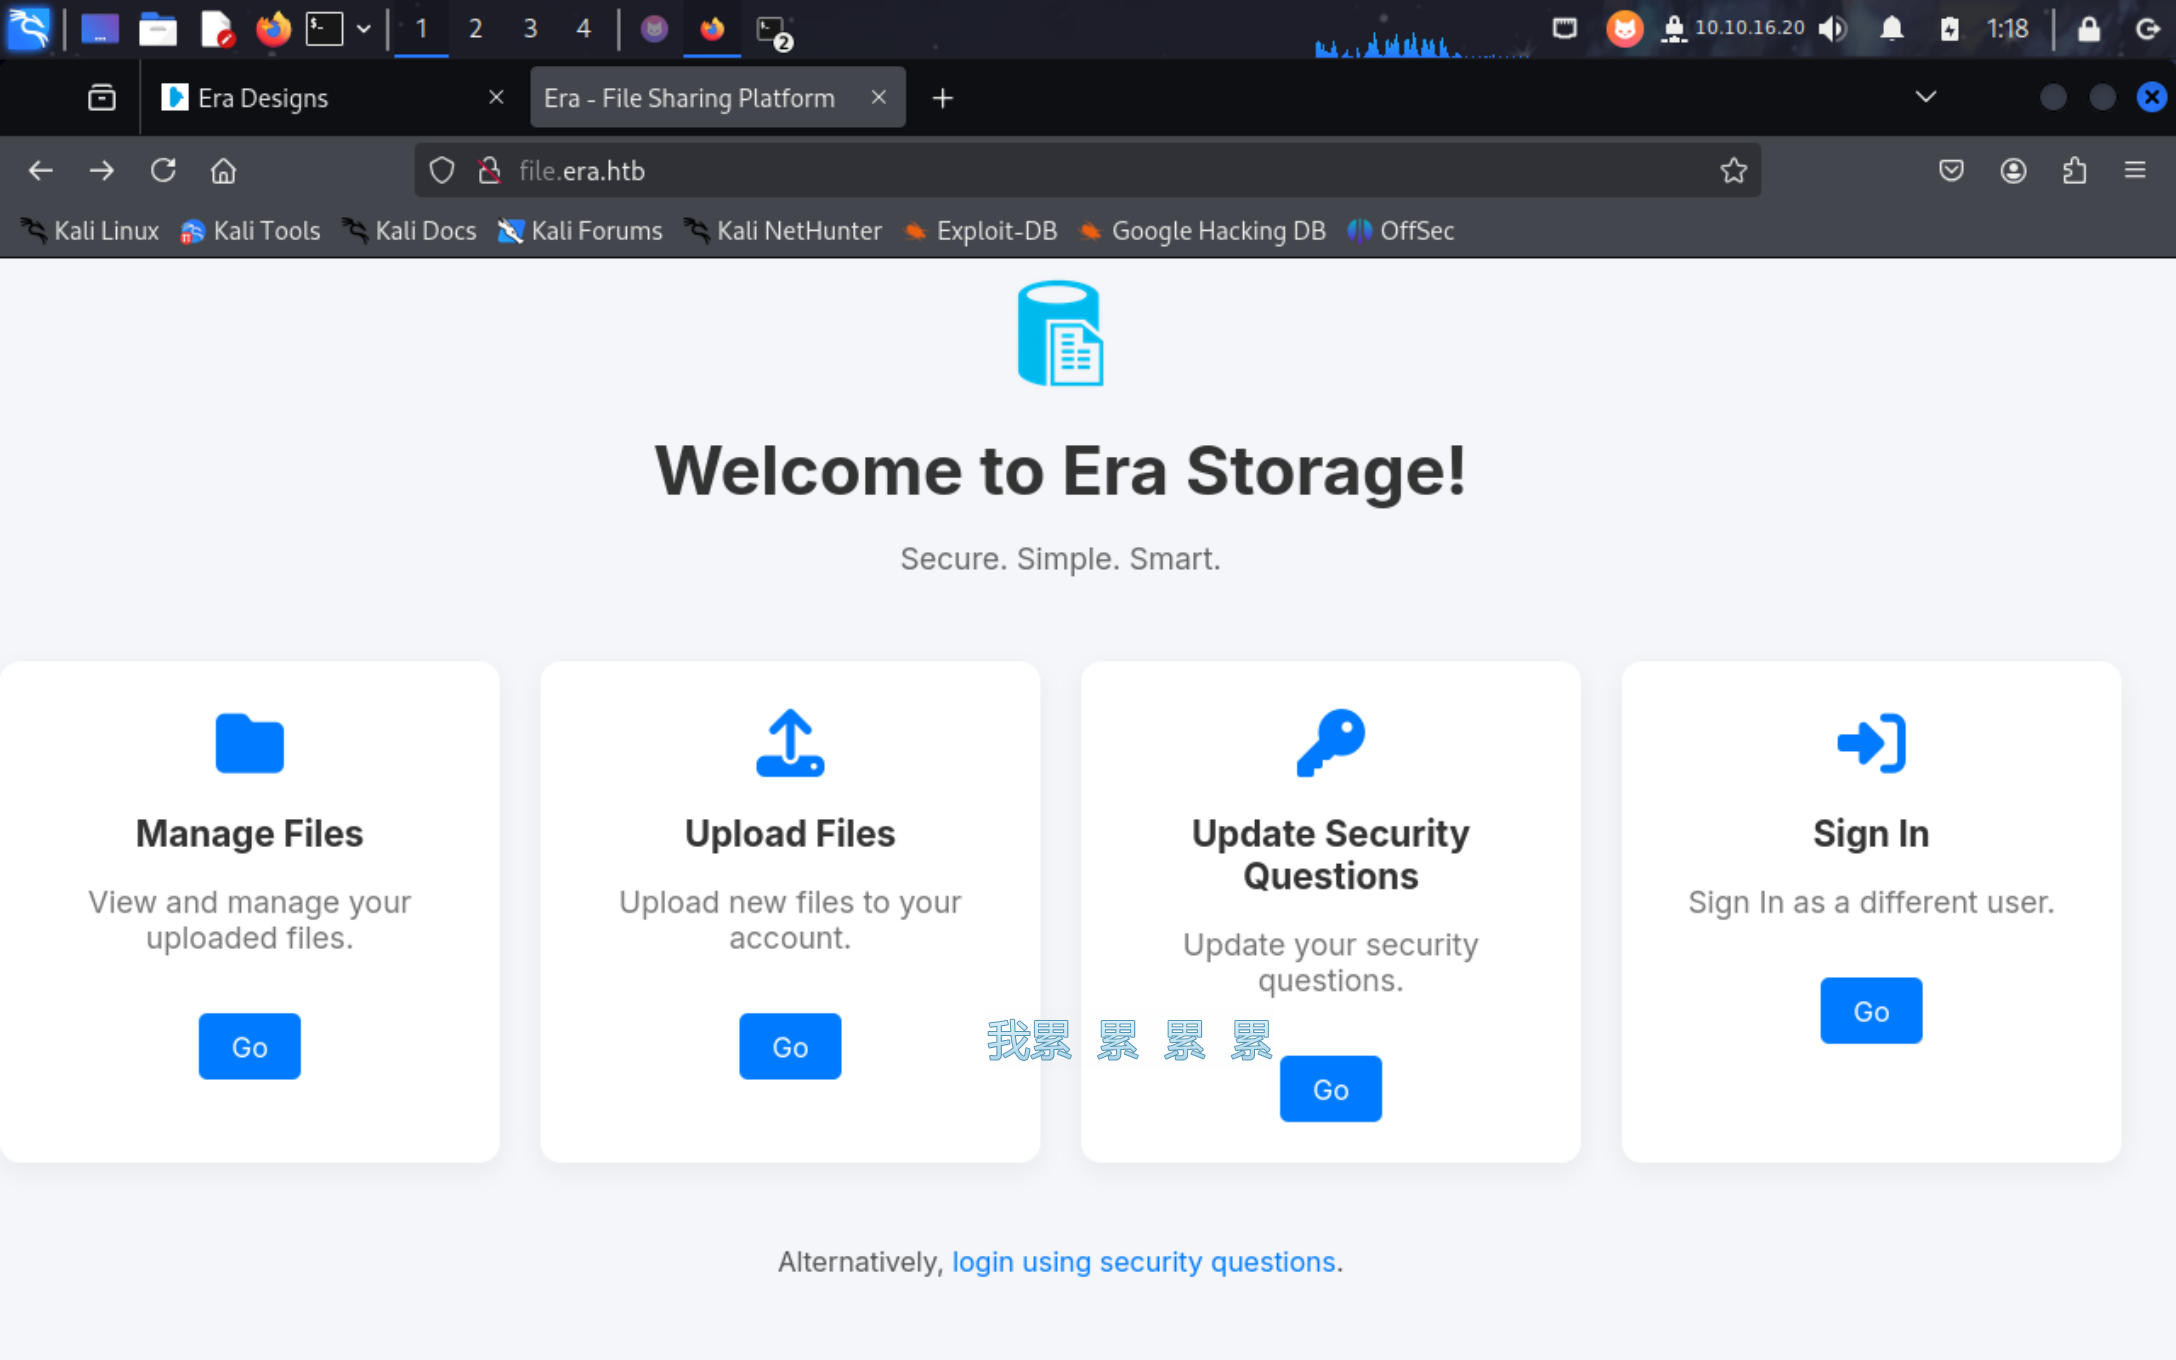Screen dimensions: 2176x1360
Task: Open the Firefox View recent-browsing icon
Action: pos(102,98)
